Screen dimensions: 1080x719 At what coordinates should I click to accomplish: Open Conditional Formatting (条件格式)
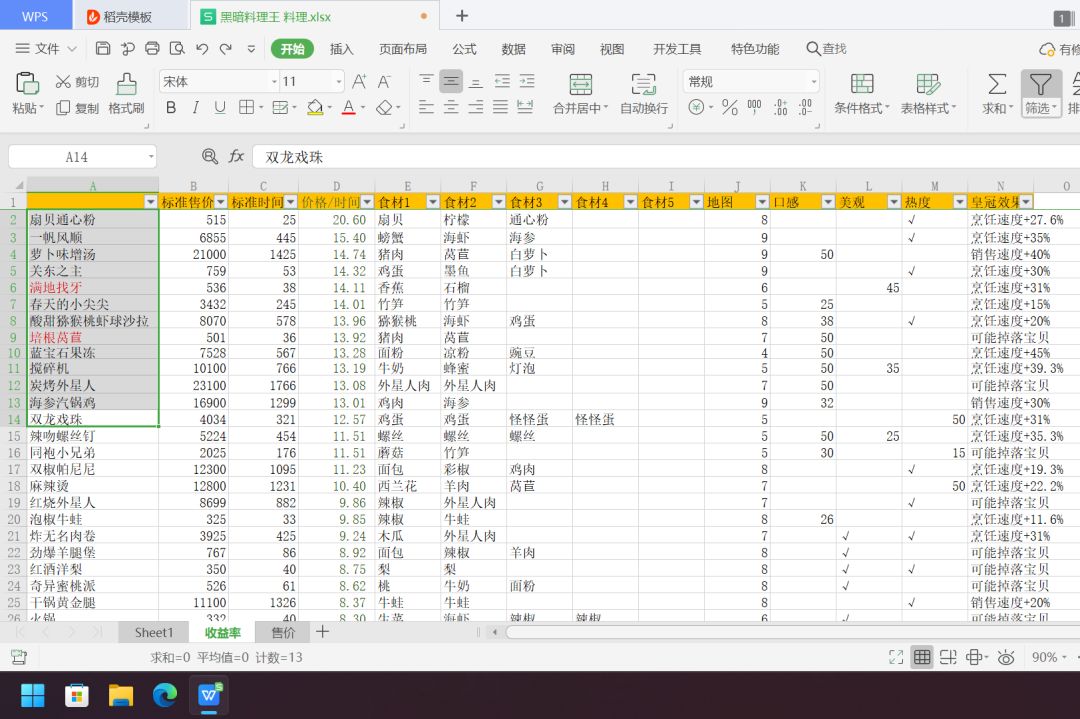coord(861,84)
